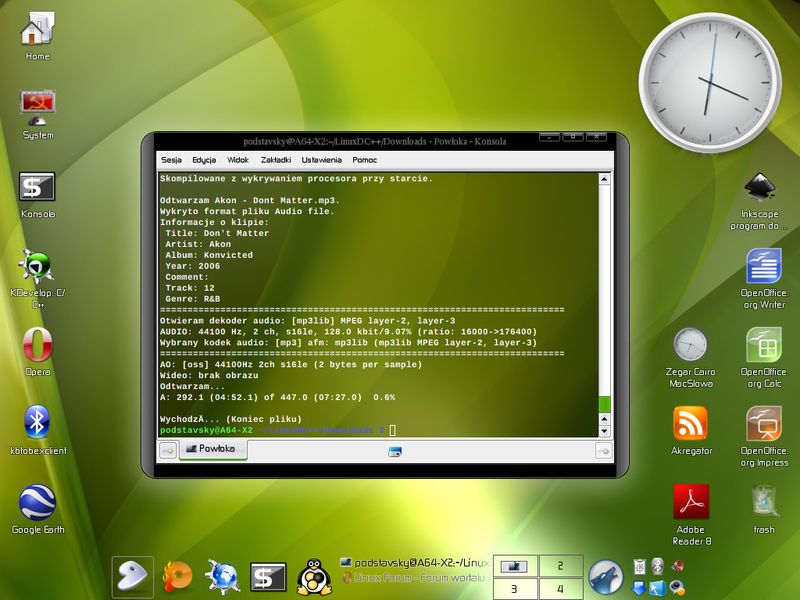The height and width of the screenshot is (600, 800).
Task: Open the Pomoc menu in Konsola
Action: pos(364,160)
